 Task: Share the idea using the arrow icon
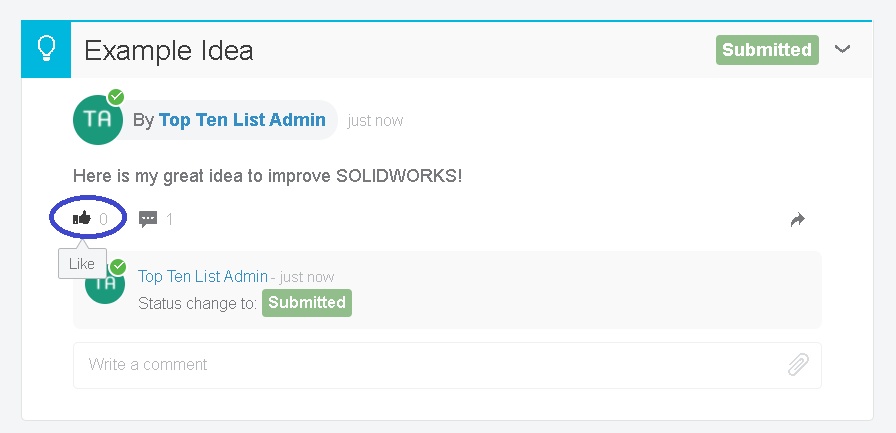click(797, 220)
